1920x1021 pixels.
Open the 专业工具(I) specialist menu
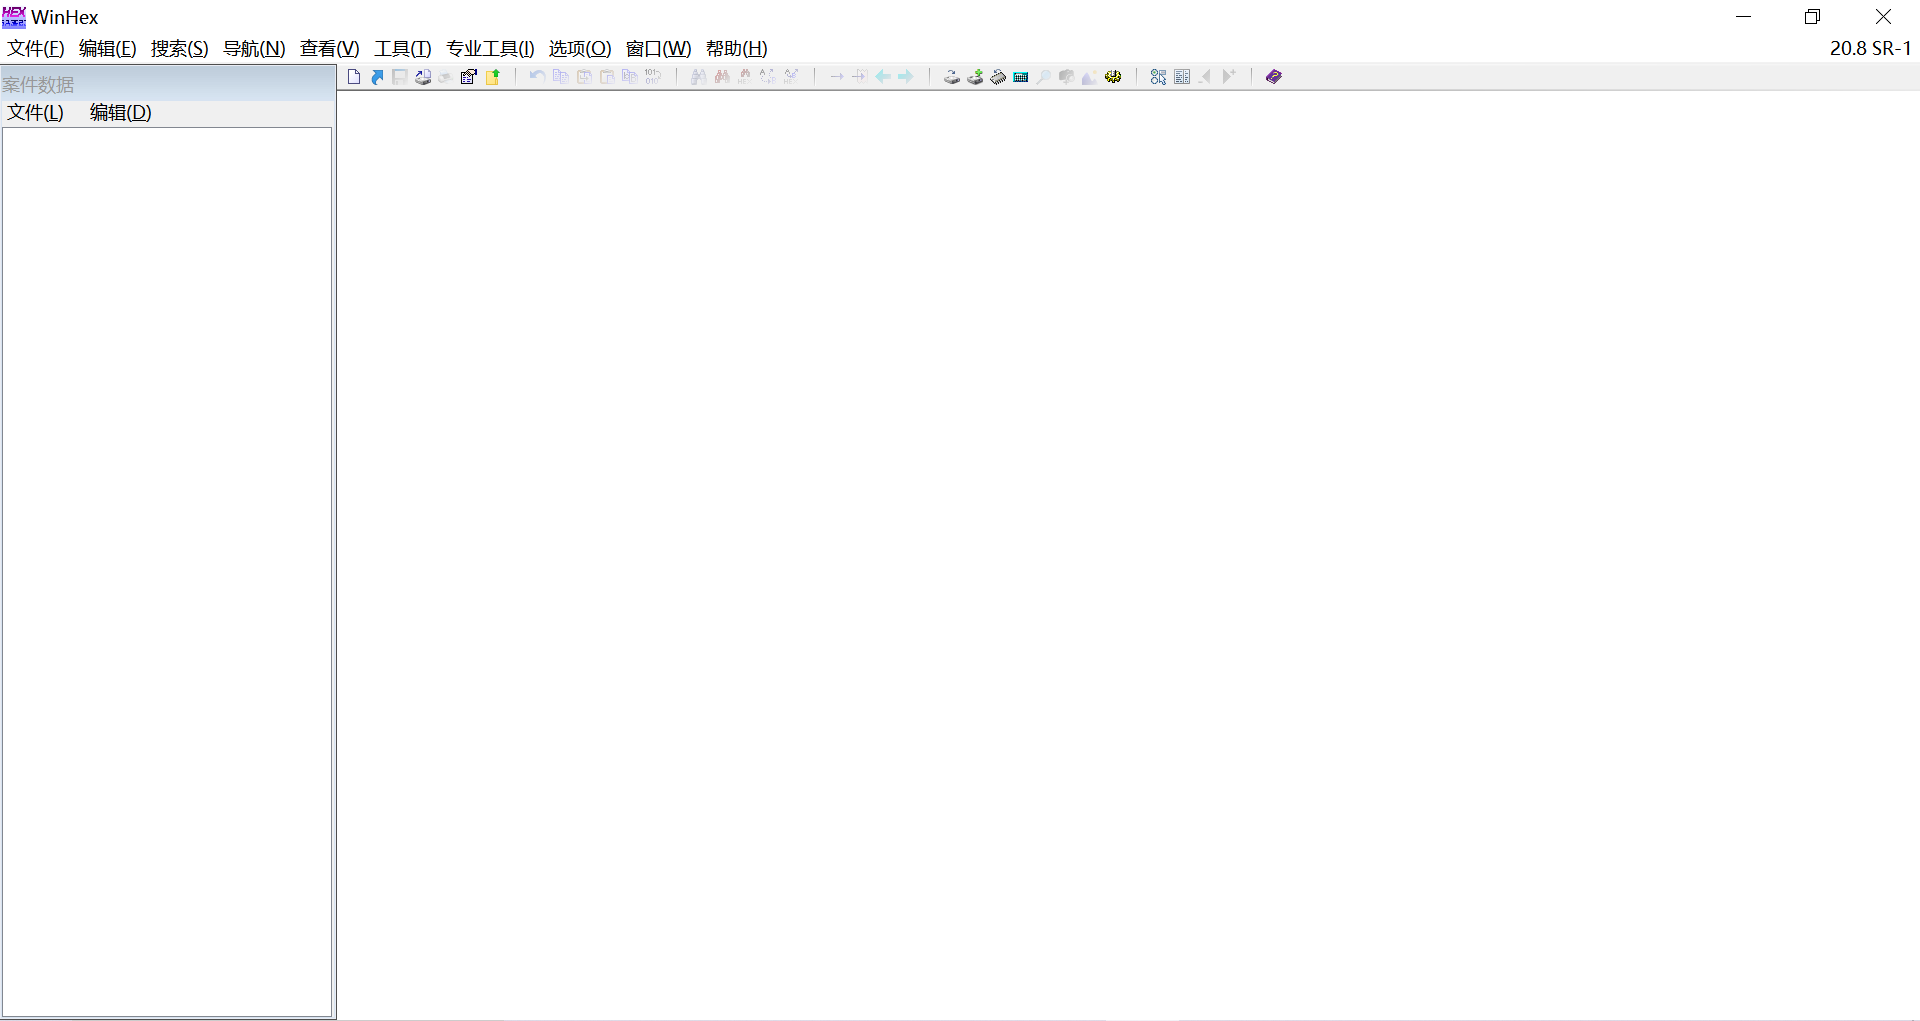pyautogui.click(x=490, y=49)
